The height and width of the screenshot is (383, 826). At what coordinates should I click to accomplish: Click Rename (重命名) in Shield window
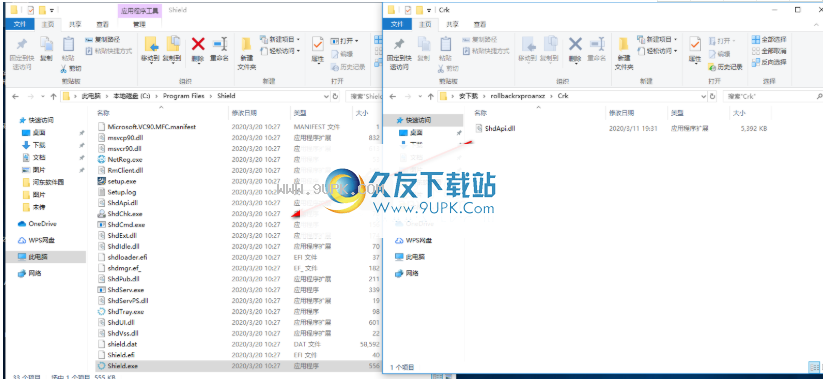pos(219,50)
